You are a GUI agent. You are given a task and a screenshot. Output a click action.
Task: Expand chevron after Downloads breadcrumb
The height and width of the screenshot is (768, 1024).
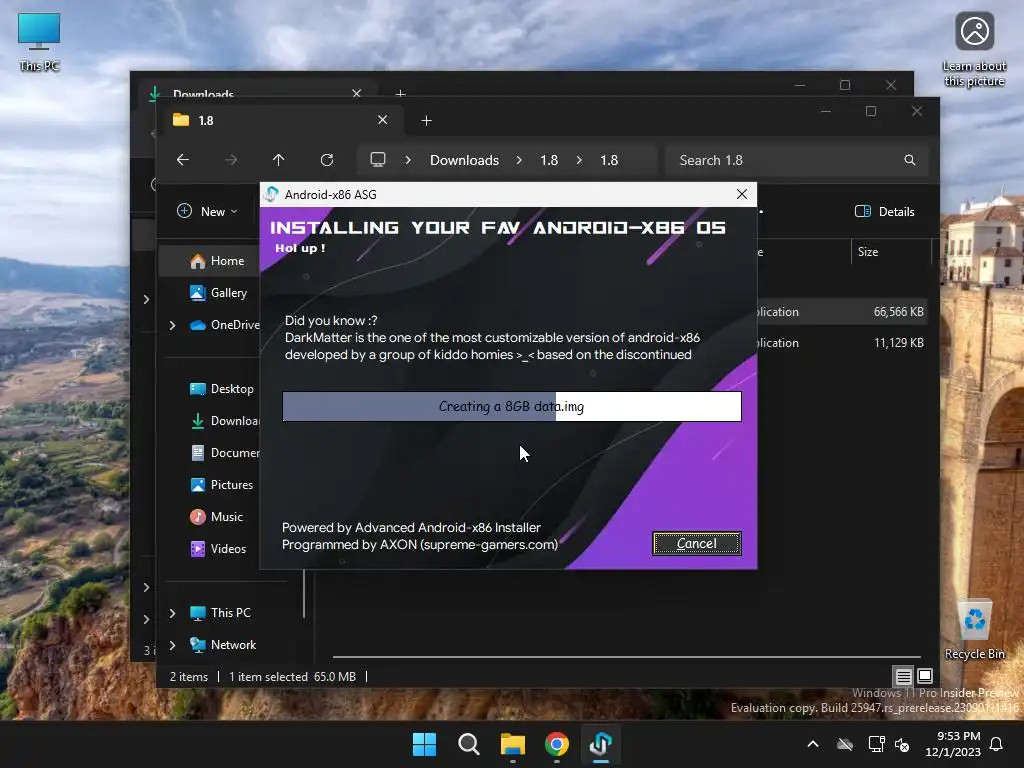pos(519,160)
